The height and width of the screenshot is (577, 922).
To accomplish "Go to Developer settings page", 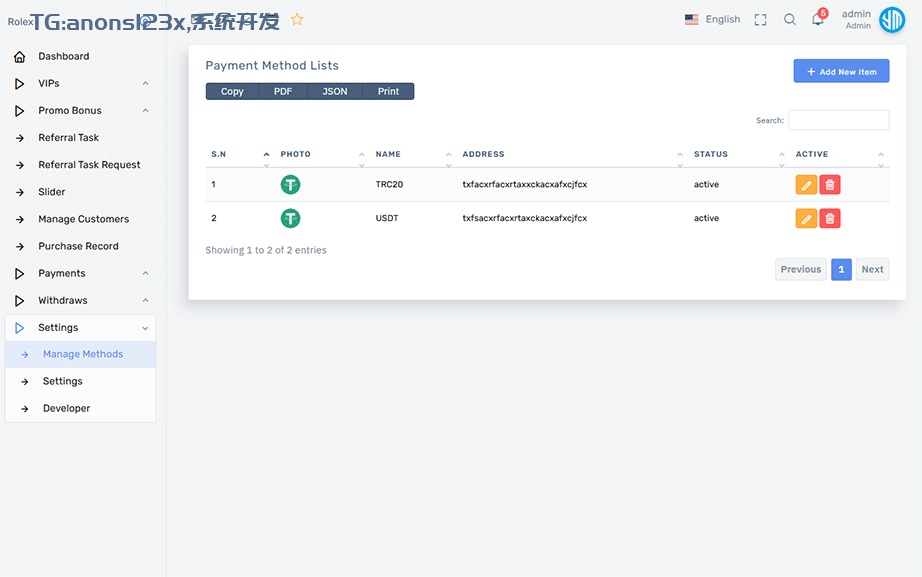I will (66, 409).
